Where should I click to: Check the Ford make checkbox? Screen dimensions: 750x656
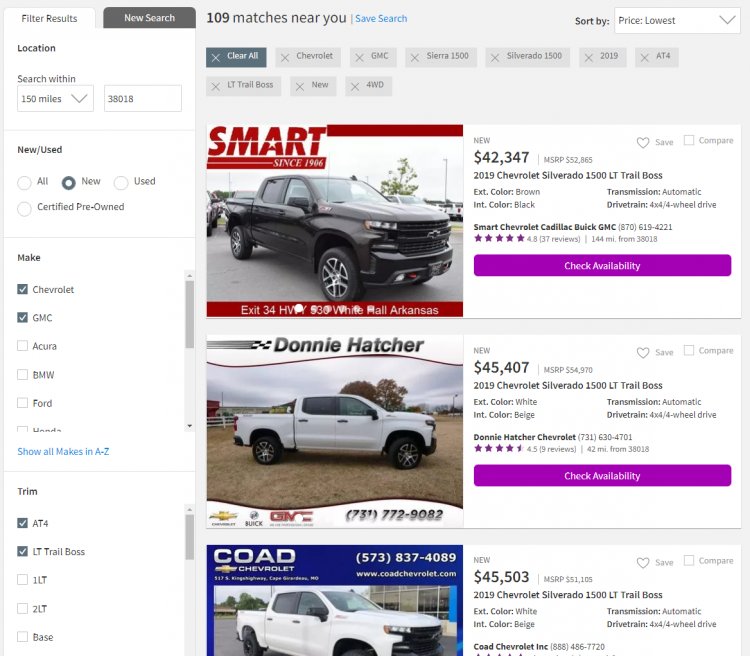coord(22,403)
